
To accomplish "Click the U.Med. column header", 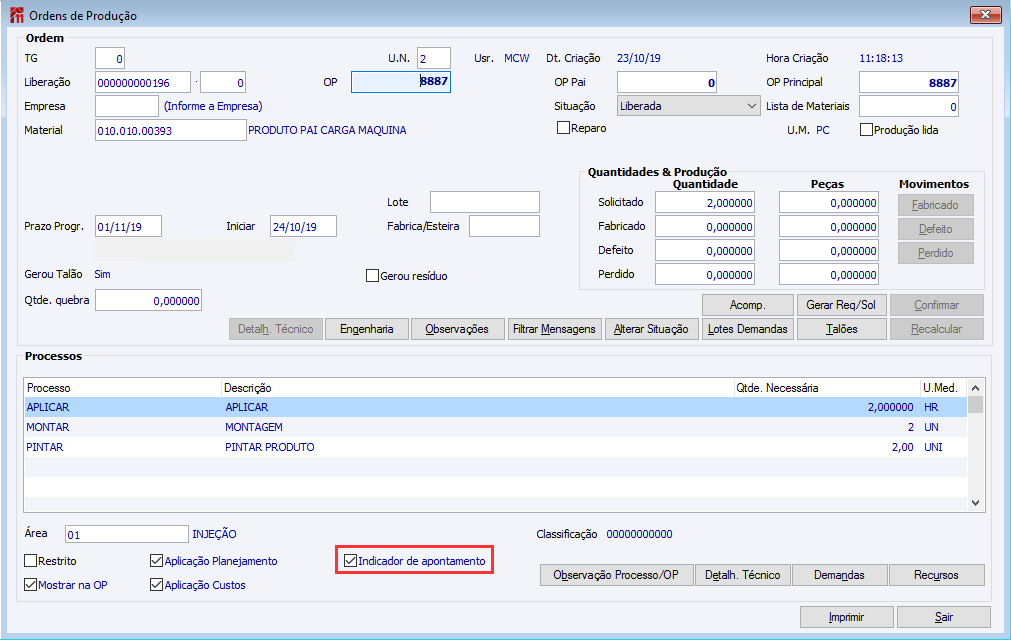I will tap(943, 388).
